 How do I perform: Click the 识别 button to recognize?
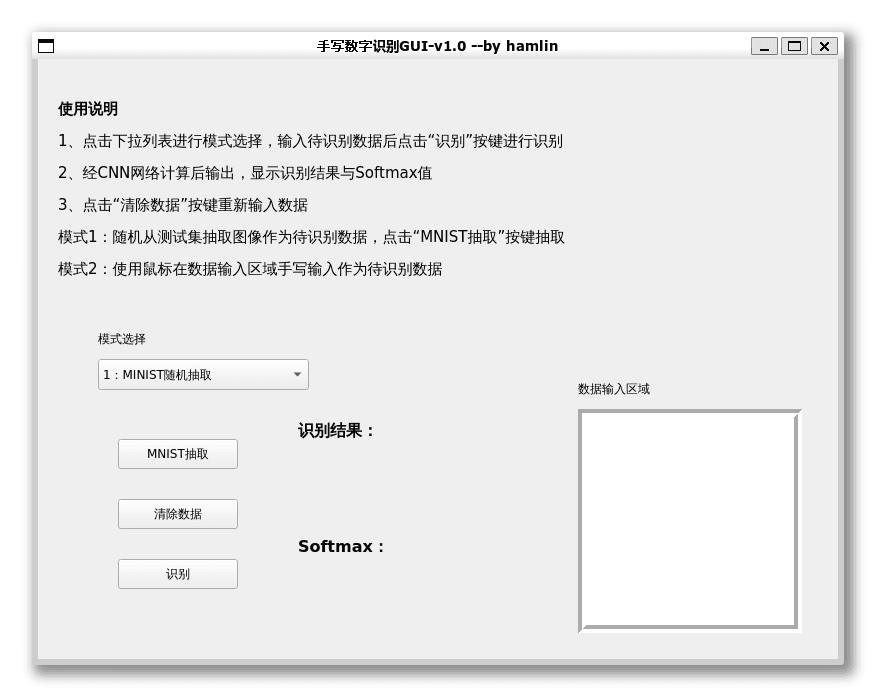point(177,573)
